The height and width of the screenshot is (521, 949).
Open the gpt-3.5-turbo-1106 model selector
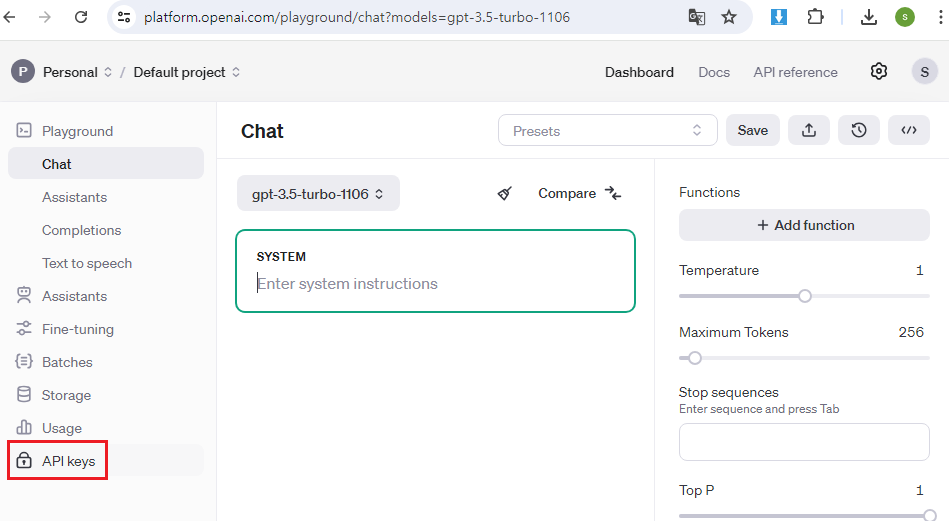[318, 194]
